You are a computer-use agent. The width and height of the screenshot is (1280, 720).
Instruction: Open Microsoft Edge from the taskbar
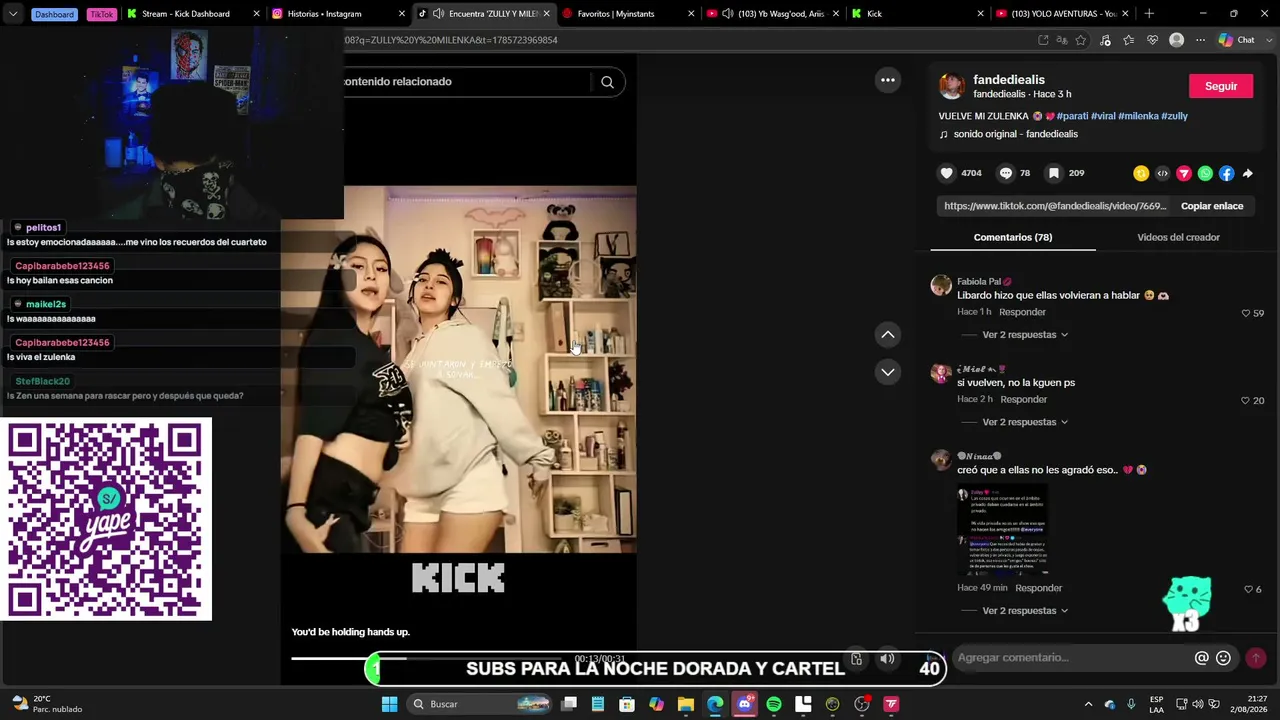coord(715,705)
